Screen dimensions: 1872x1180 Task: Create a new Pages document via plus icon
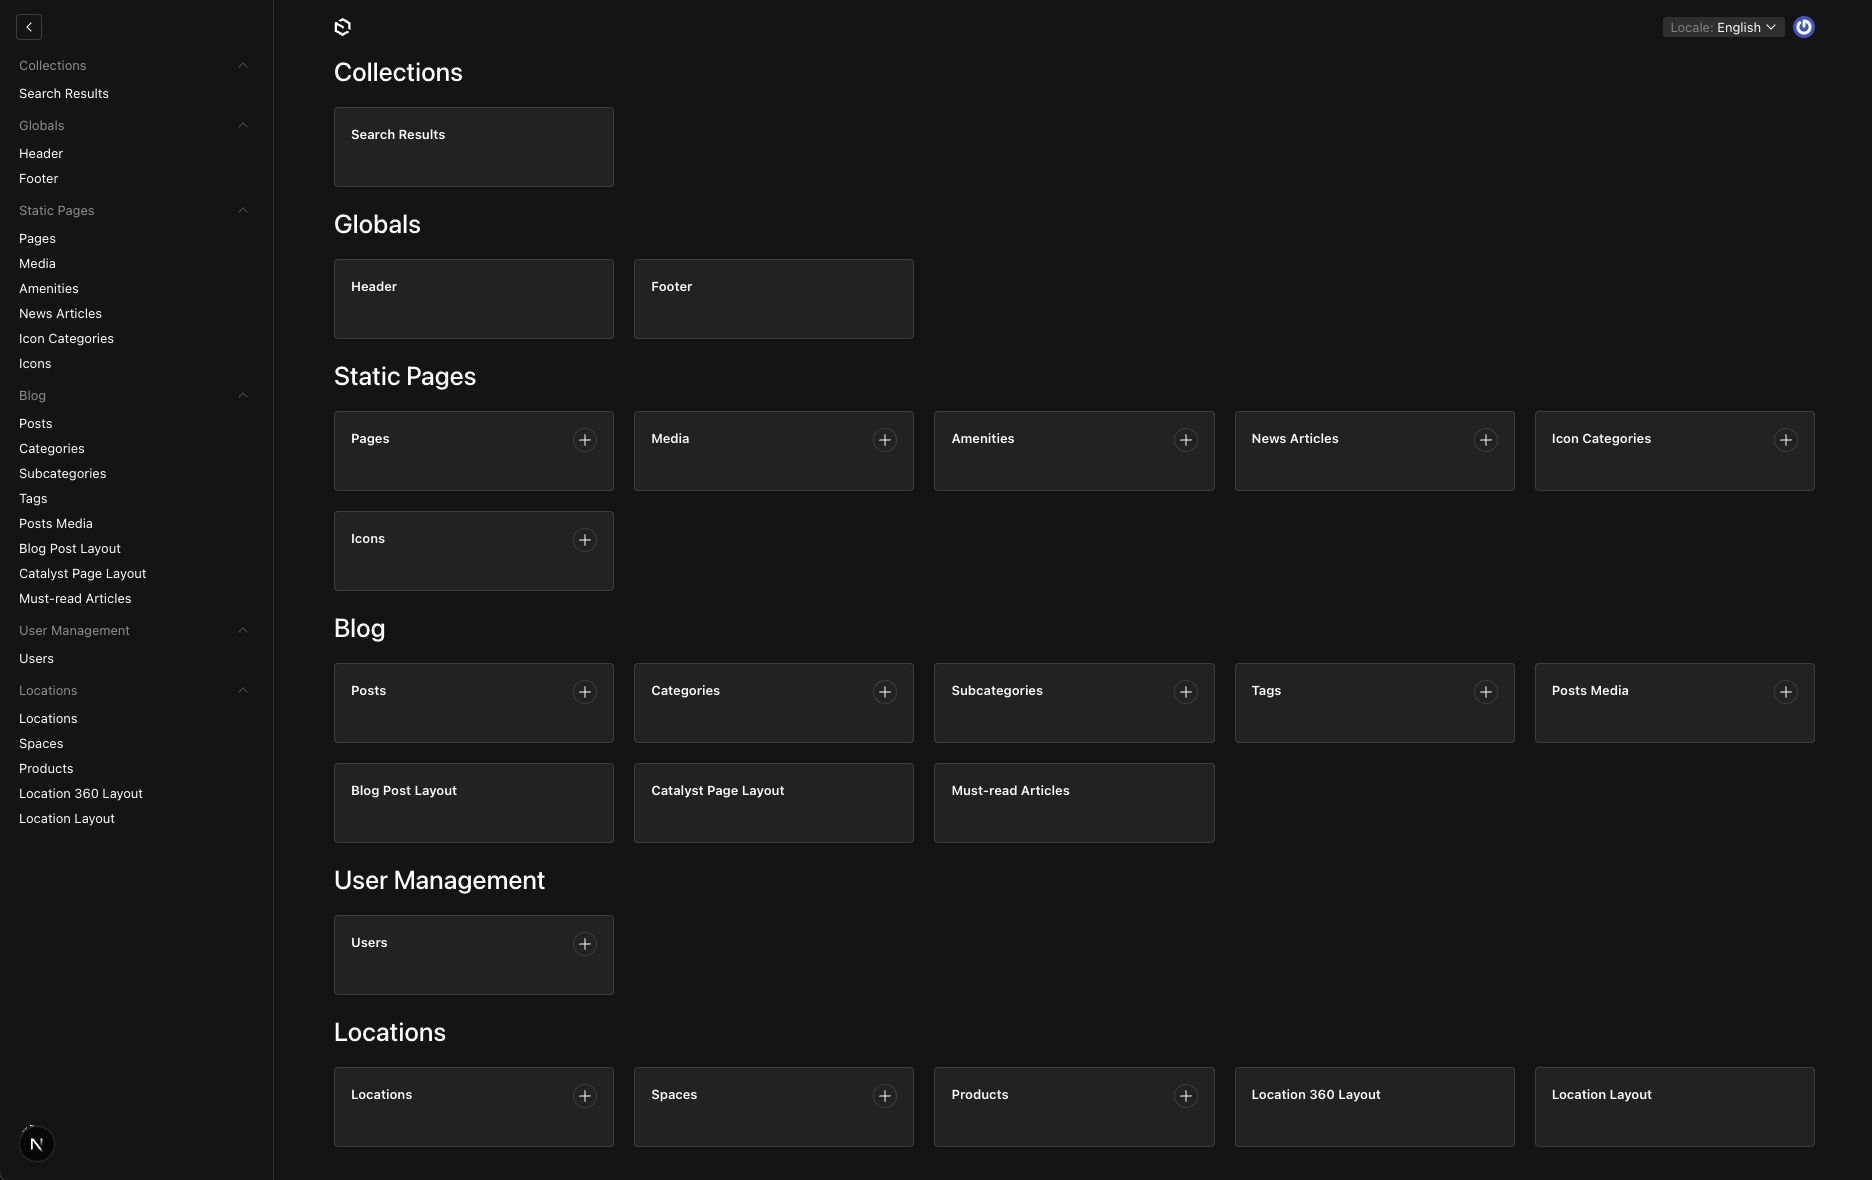585,440
